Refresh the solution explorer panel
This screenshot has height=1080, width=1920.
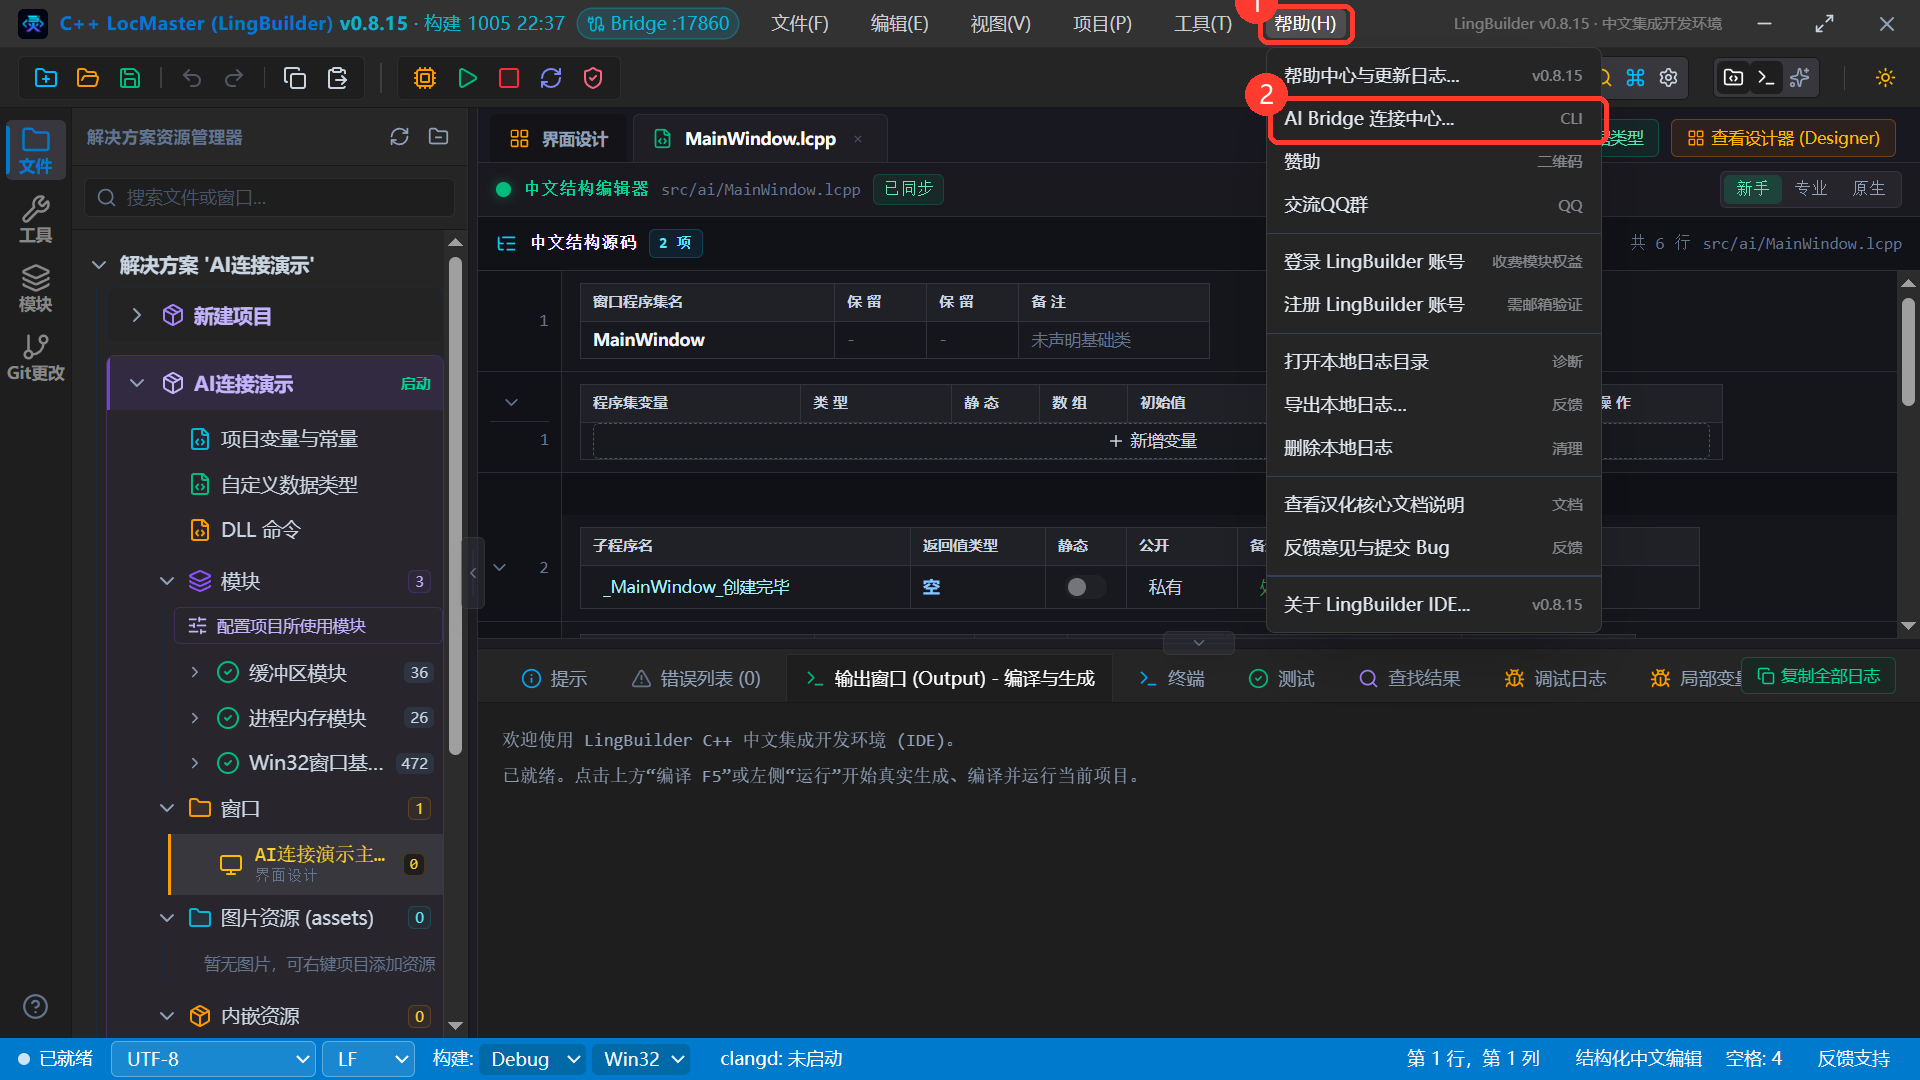[399, 137]
